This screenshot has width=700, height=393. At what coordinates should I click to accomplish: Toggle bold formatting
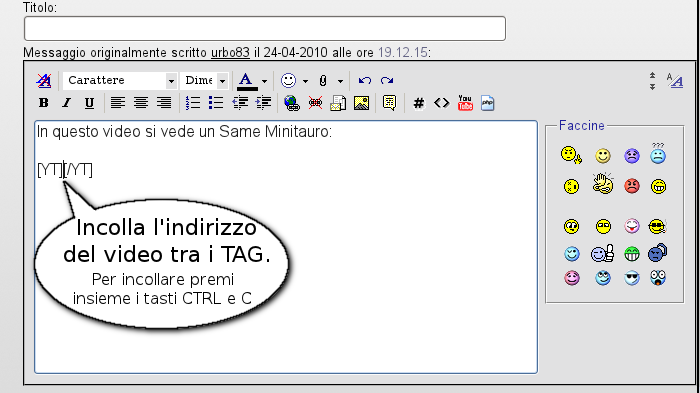tap(43, 103)
